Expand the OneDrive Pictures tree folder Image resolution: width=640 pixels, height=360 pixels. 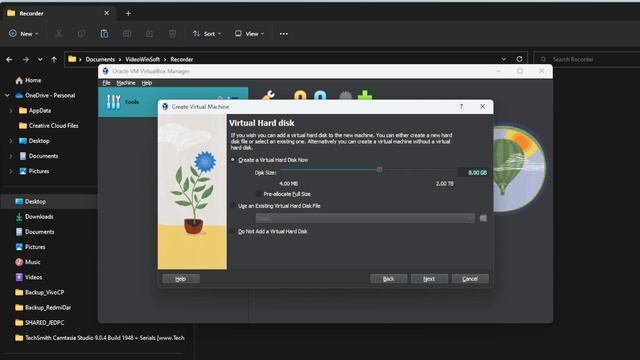click(x=11, y=171)
